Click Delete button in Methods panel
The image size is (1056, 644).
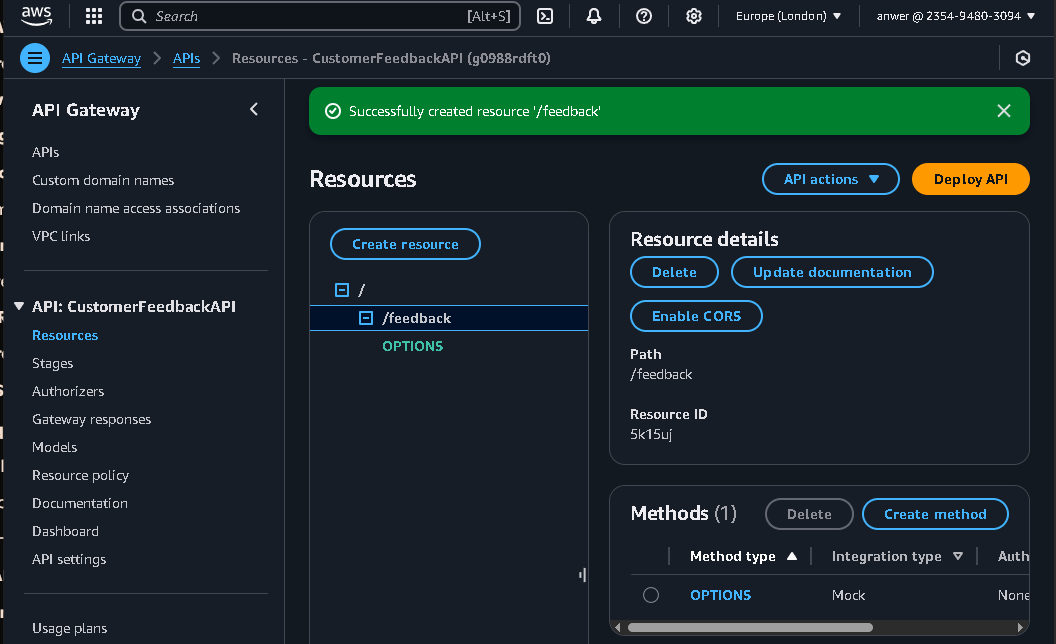tap(809, 514)
